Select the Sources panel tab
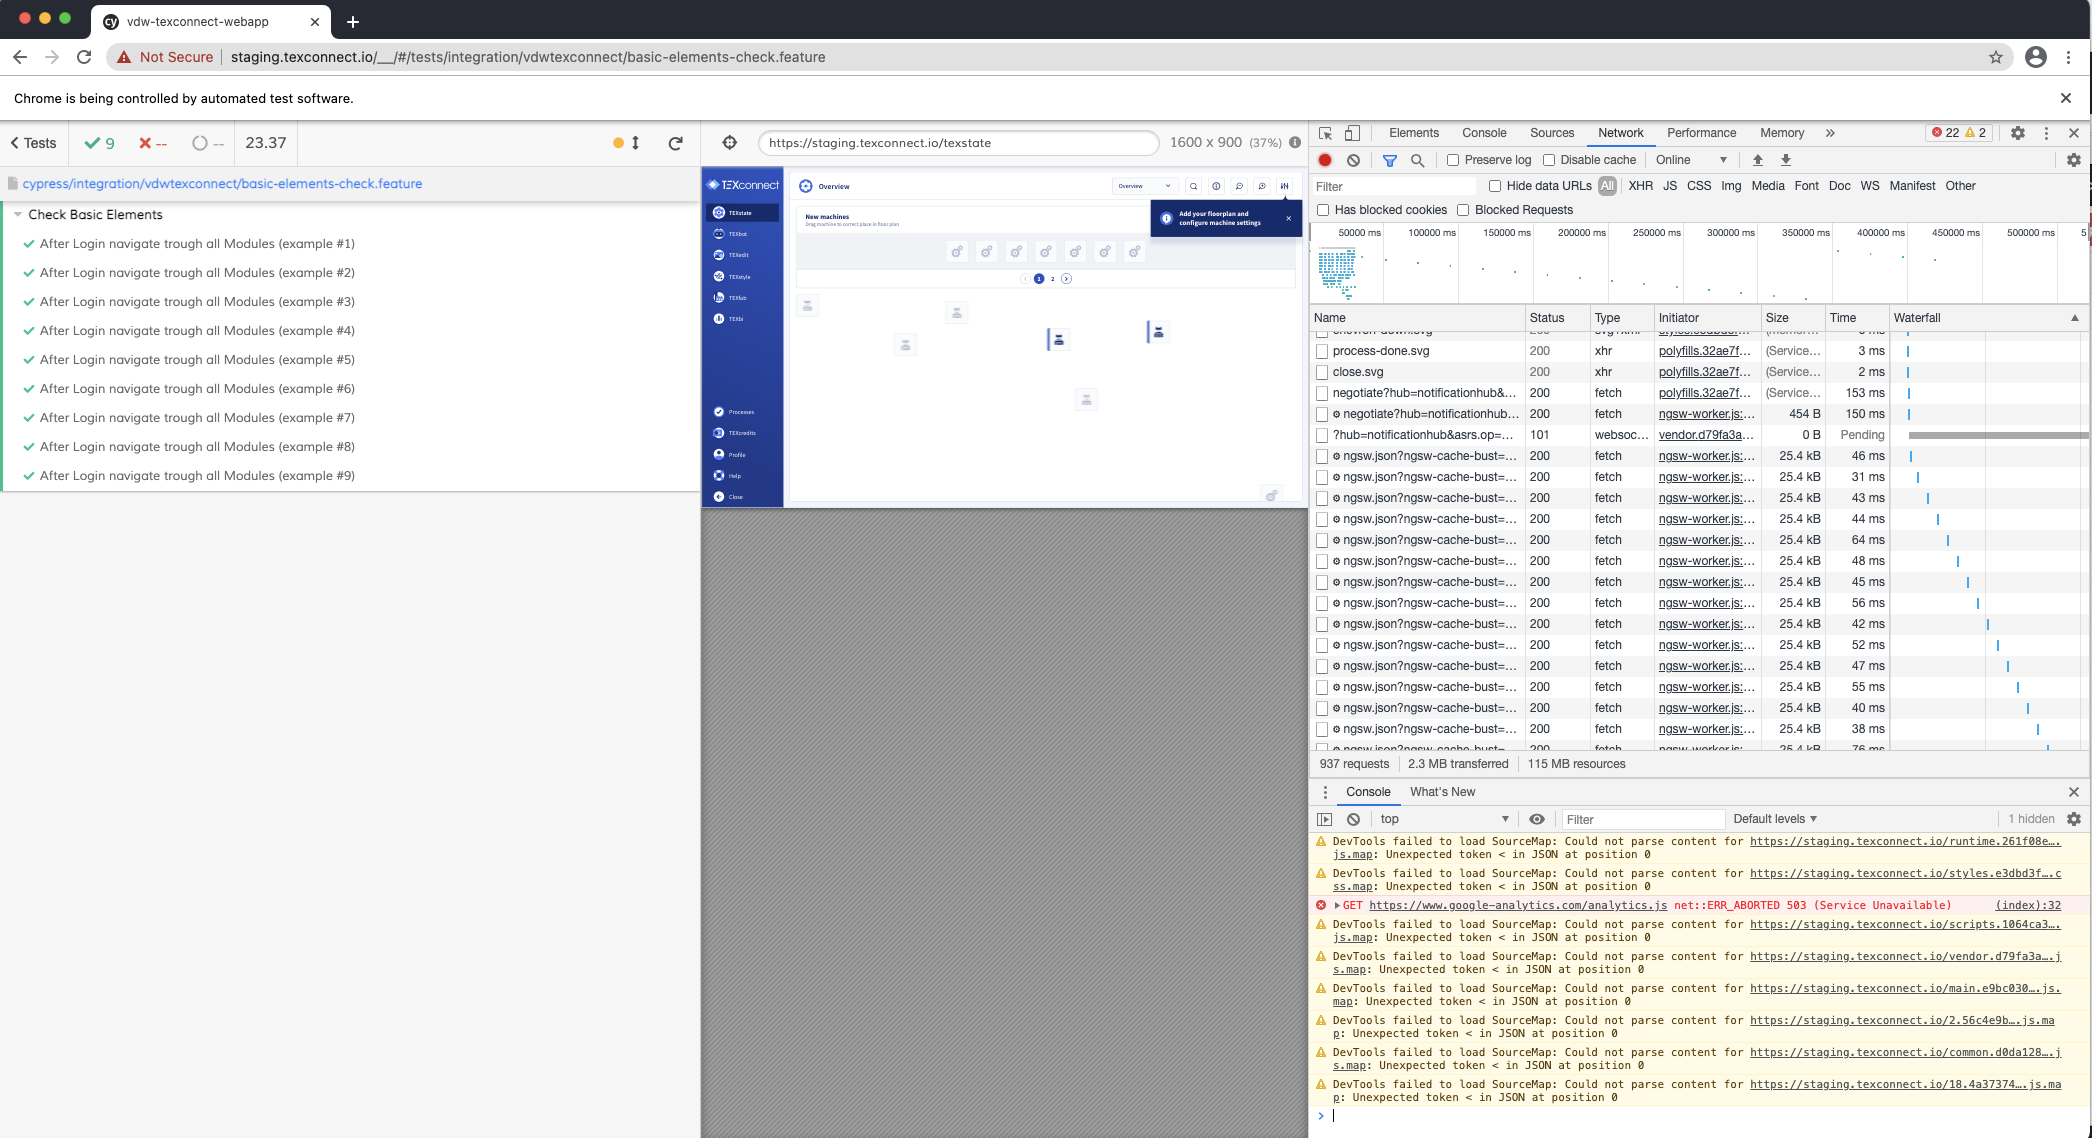The image size is (2092, 1138). pyautogui.click(x=1552, y=132)
